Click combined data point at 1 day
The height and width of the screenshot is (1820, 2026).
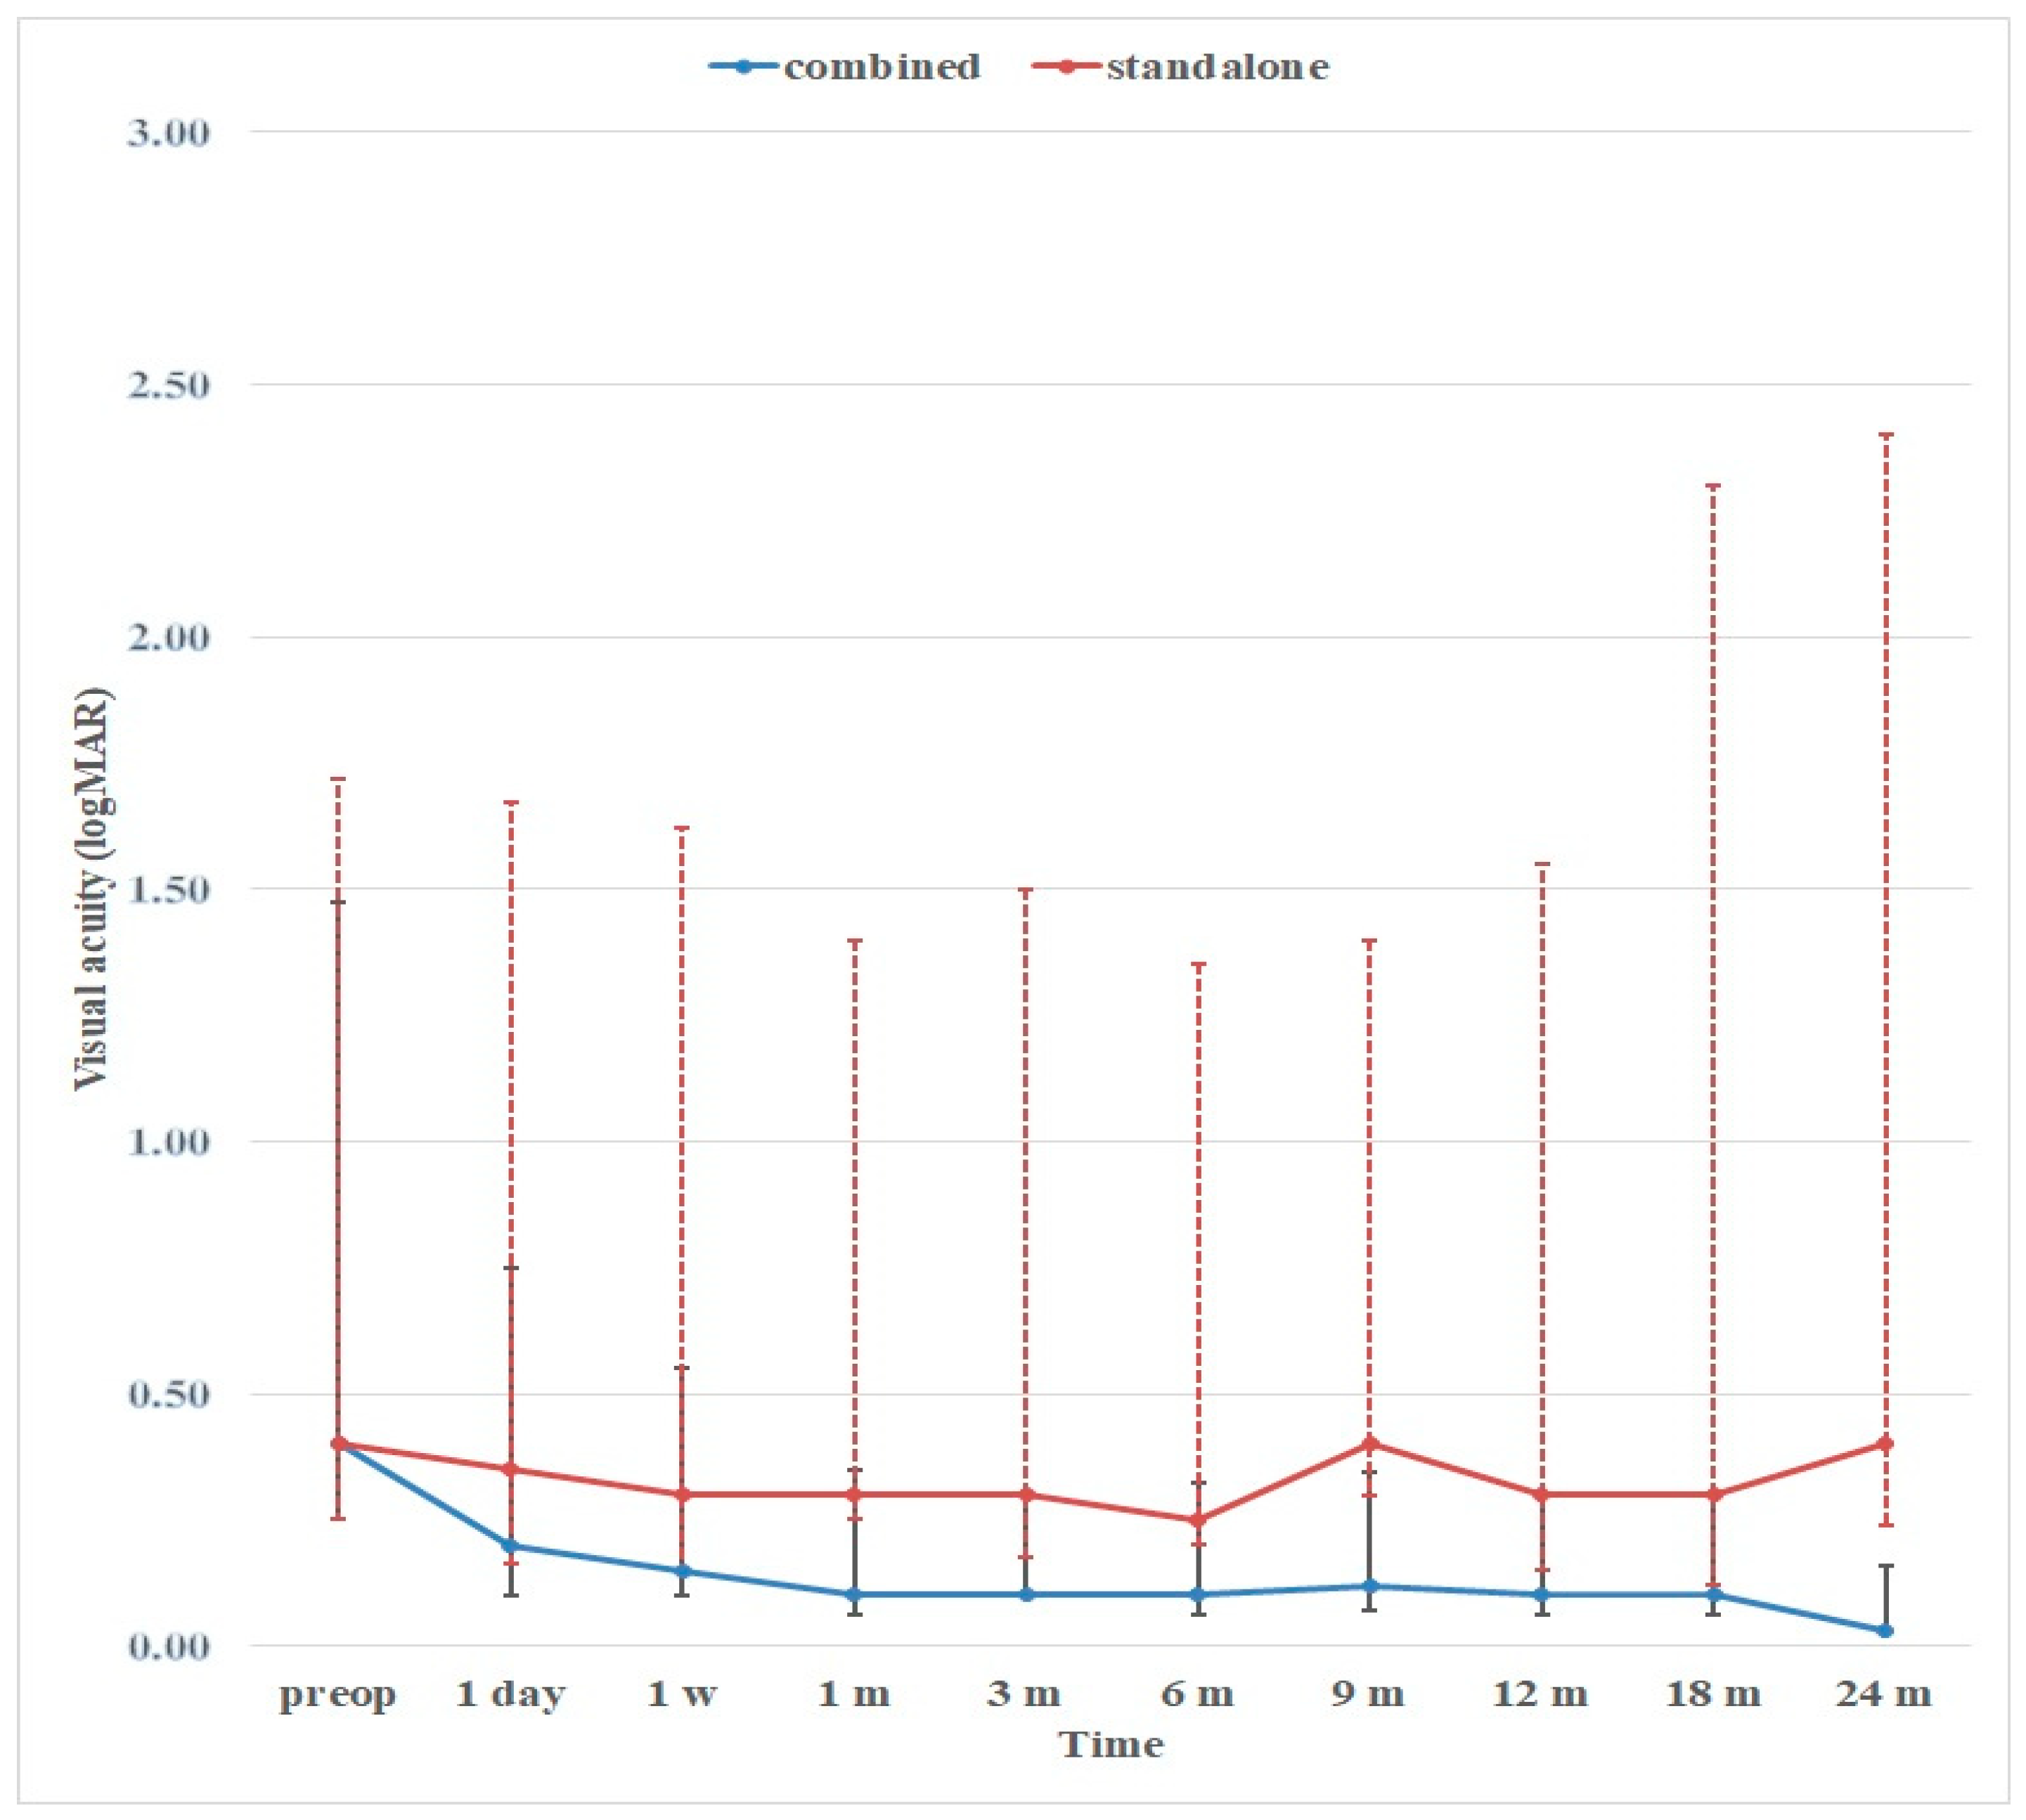510,1545
